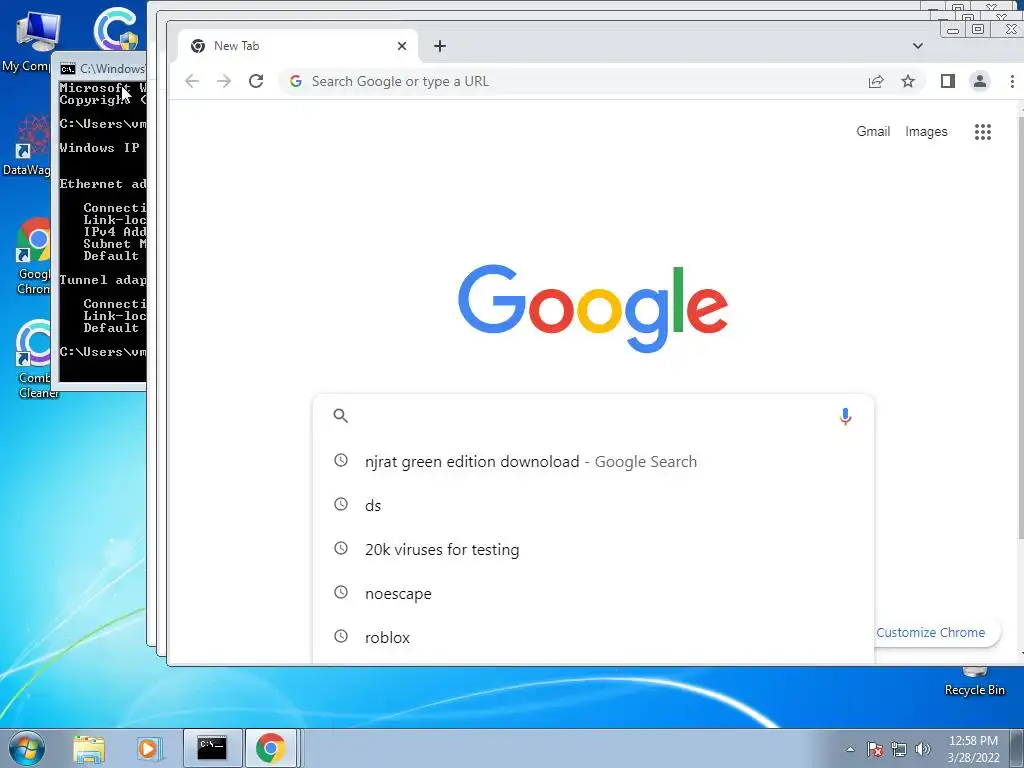Switch to Chrome in the taskbar
Image resolution: width=1024 pixels, height=768 pixels.
coord(271,748)
